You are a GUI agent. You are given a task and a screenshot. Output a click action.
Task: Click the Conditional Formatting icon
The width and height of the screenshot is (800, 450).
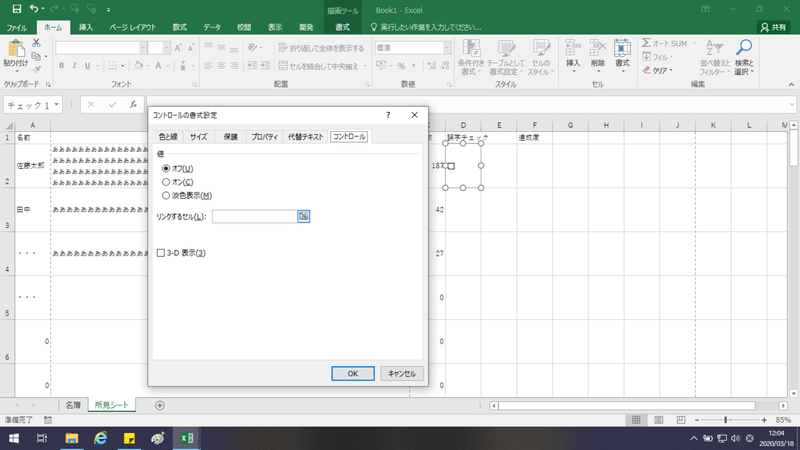(x=471, y=49)
